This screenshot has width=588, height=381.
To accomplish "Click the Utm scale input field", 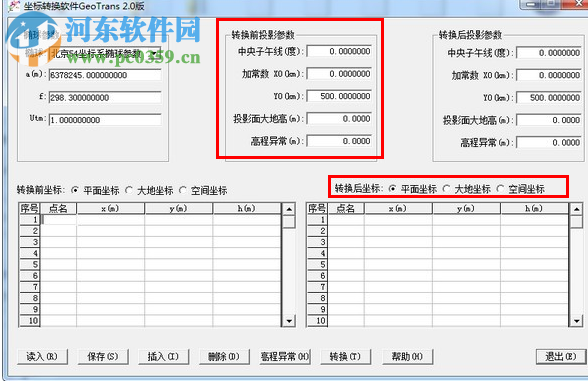I will pos(105,120).
